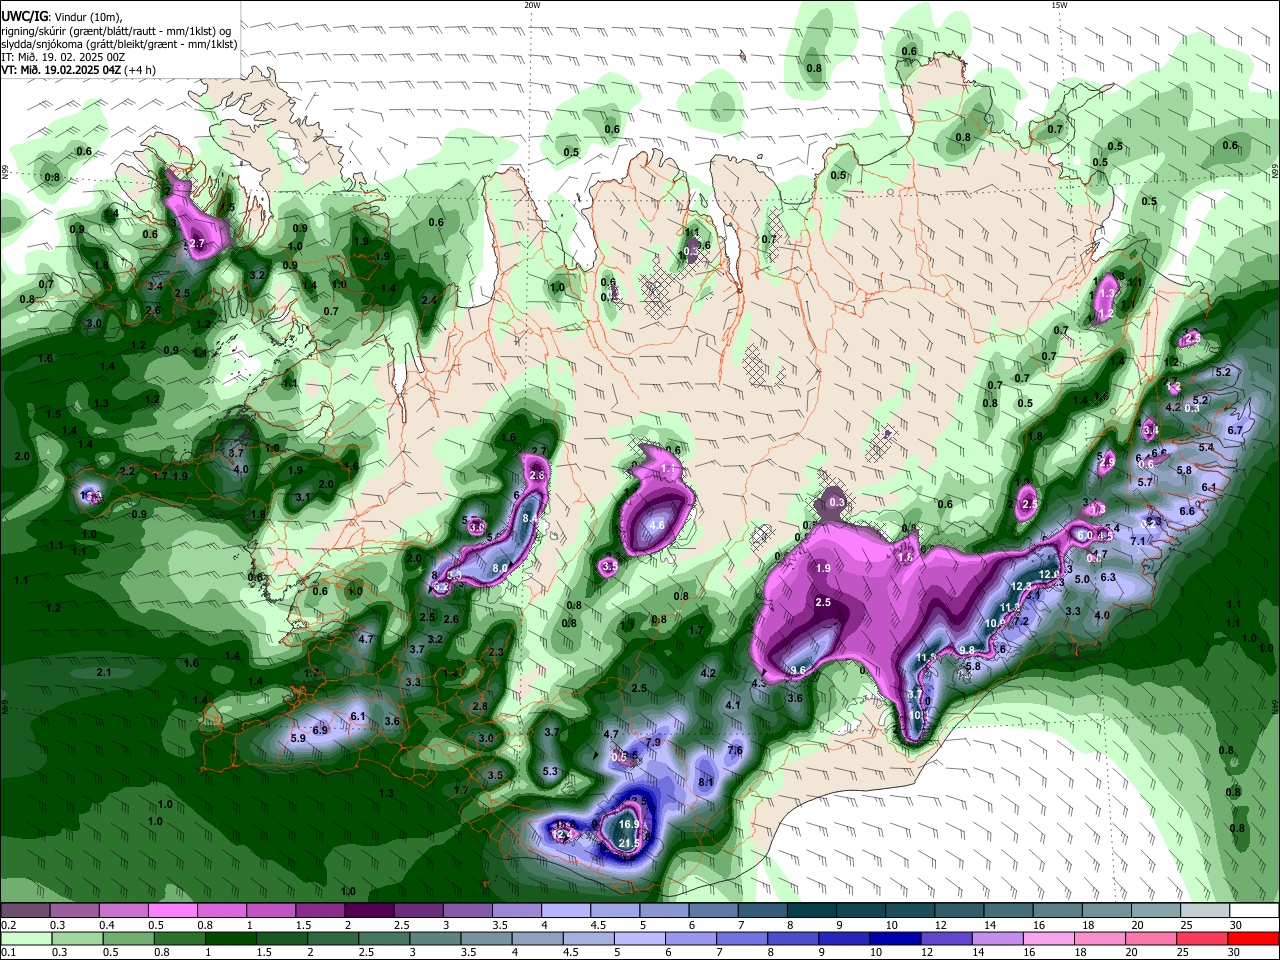
Task: Click the 6.9 value off the southwest coast
Action: pos(320,730)
